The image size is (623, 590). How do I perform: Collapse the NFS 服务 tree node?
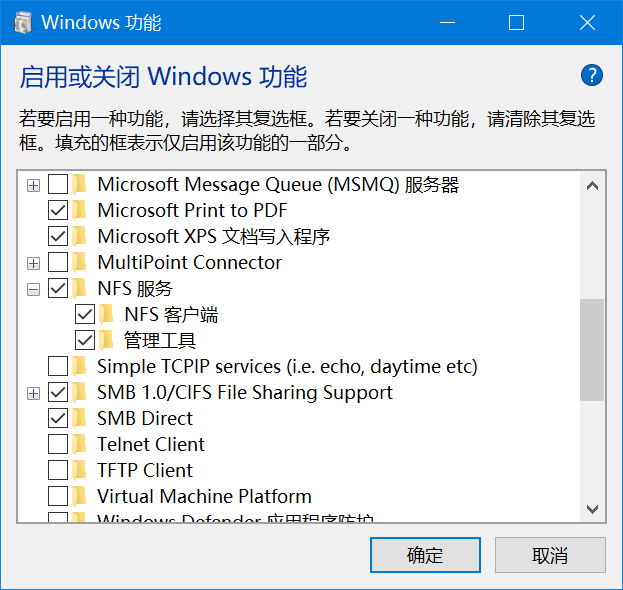tap(33, 289)
